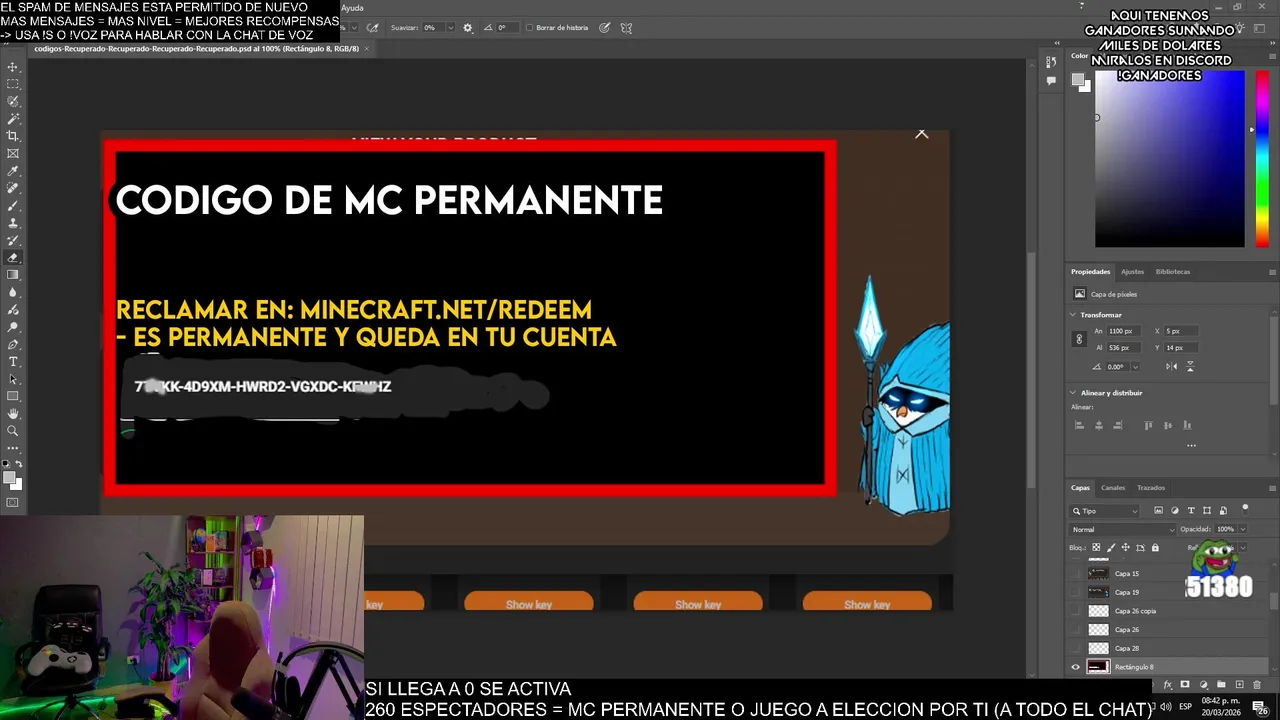The image size is (1280, 720).
Task: Create a new layer icon
Action: (1239, 685)
